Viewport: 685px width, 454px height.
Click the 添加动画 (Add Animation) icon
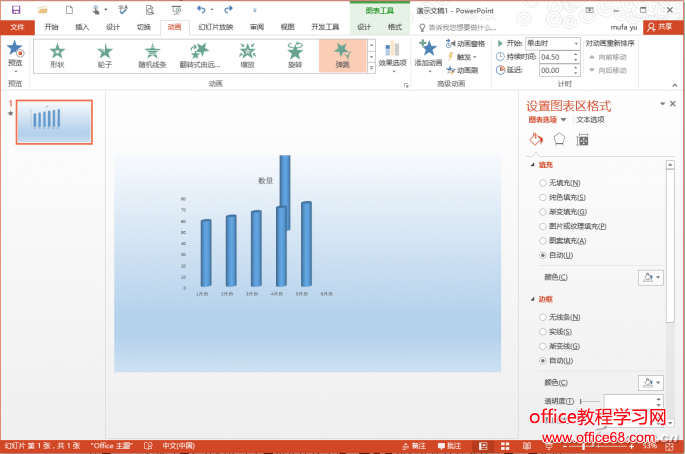[x=428, y=49]
